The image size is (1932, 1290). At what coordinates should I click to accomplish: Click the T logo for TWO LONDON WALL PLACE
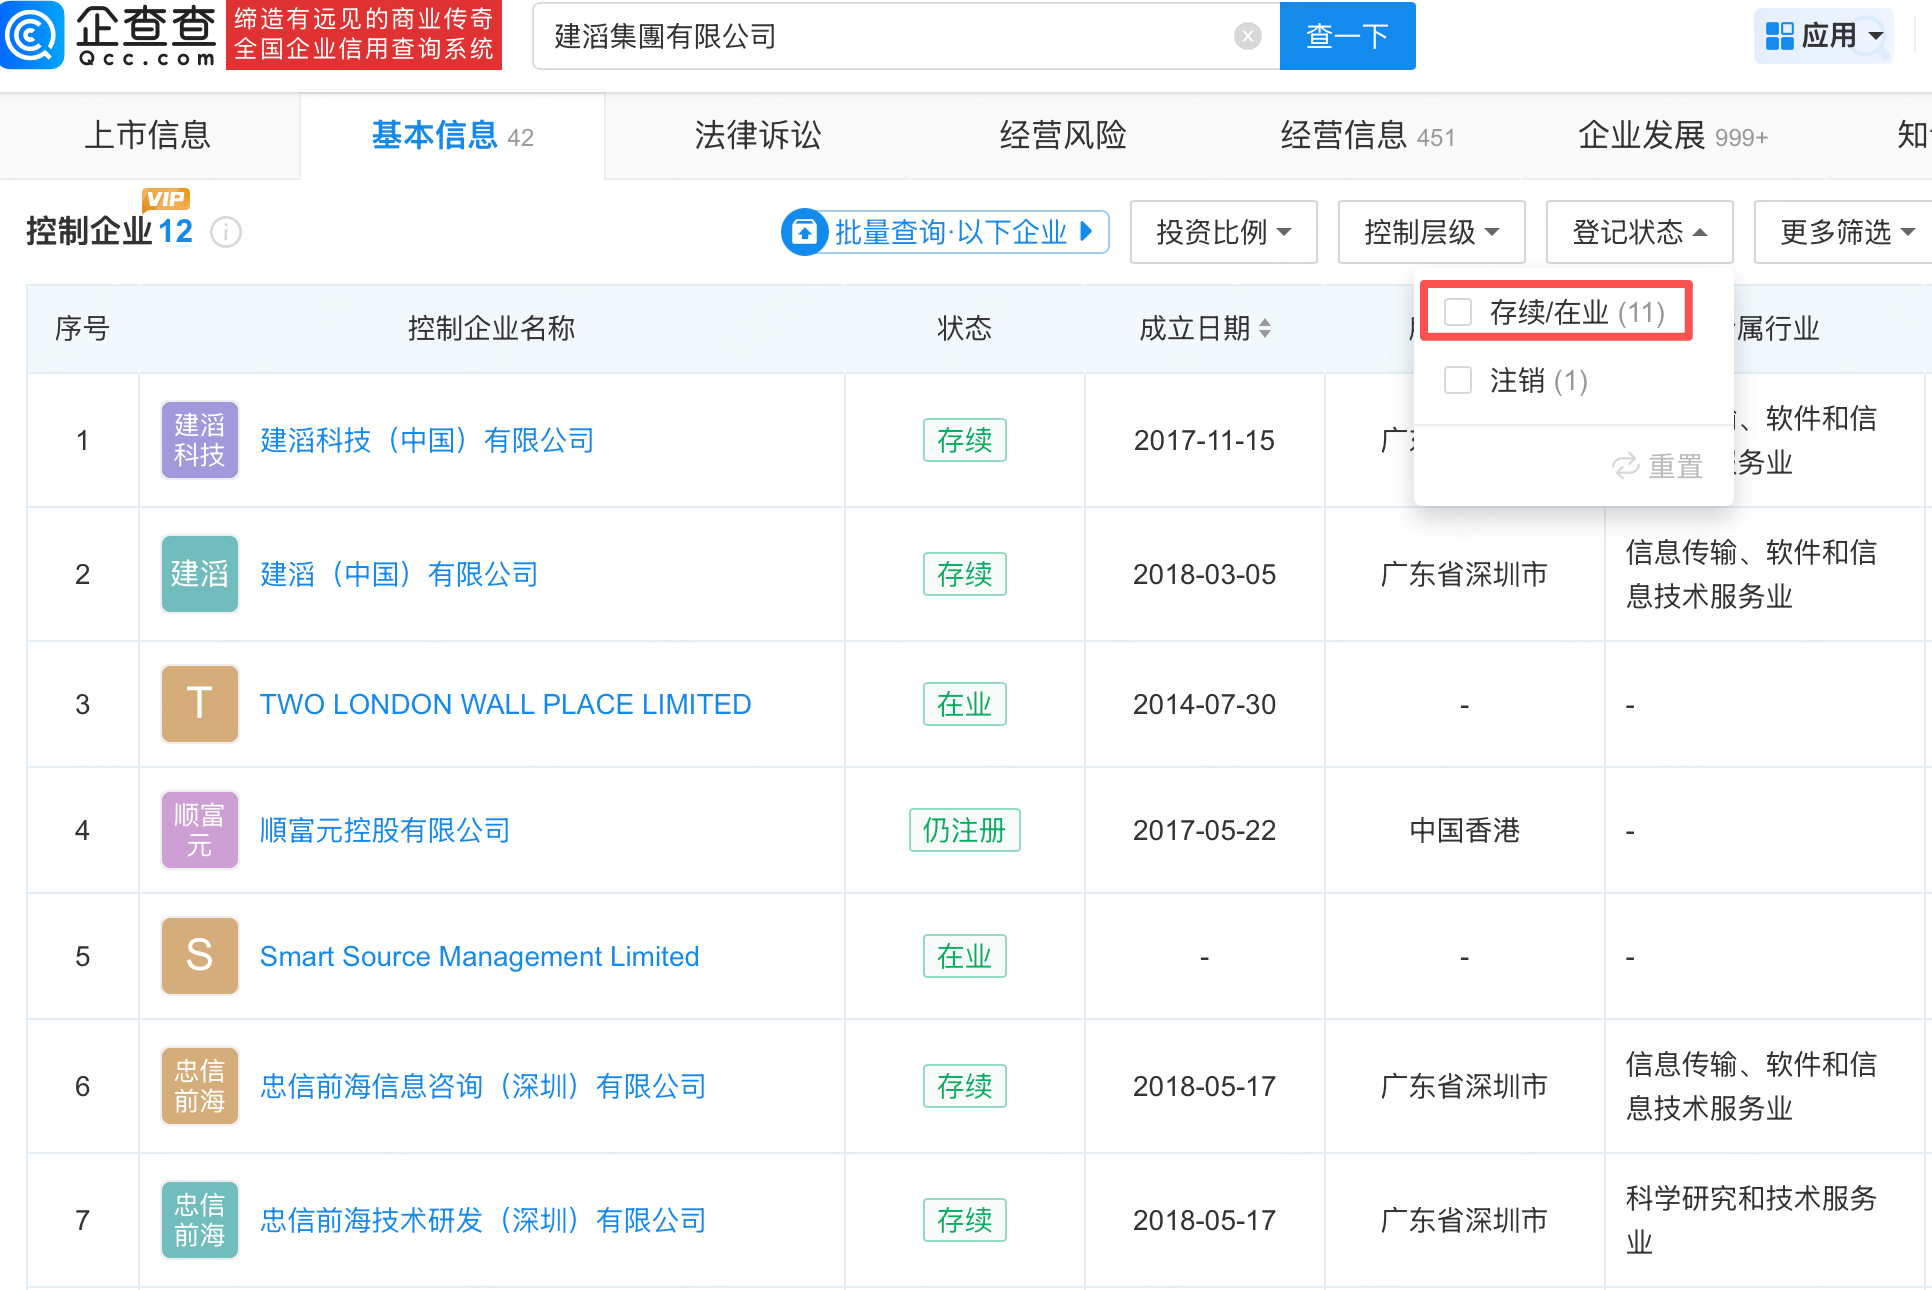200,704
